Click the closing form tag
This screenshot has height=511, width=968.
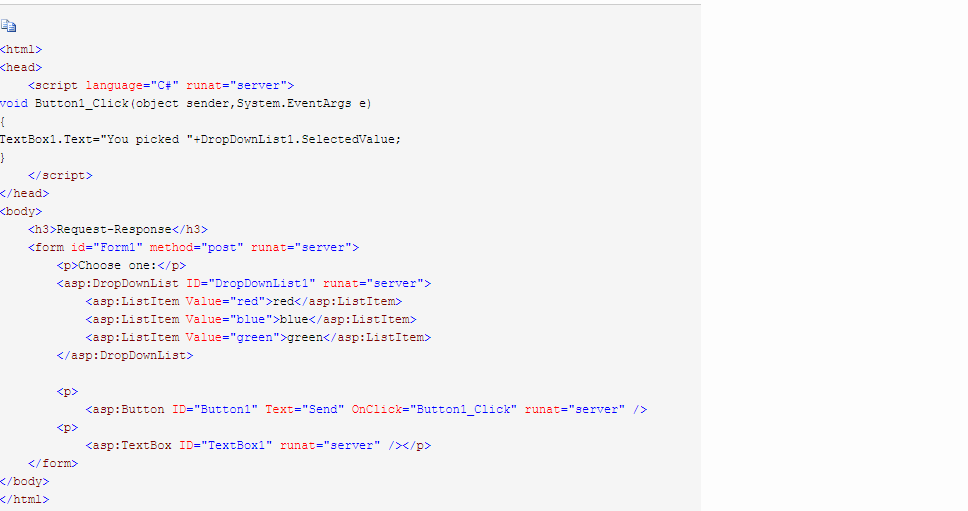click(53, 463)
